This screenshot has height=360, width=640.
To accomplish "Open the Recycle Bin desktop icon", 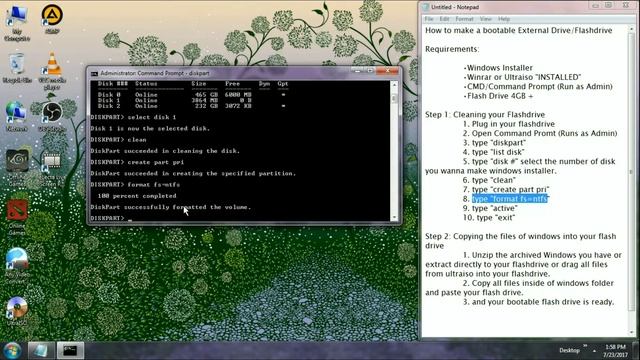I will click(17, 68).
